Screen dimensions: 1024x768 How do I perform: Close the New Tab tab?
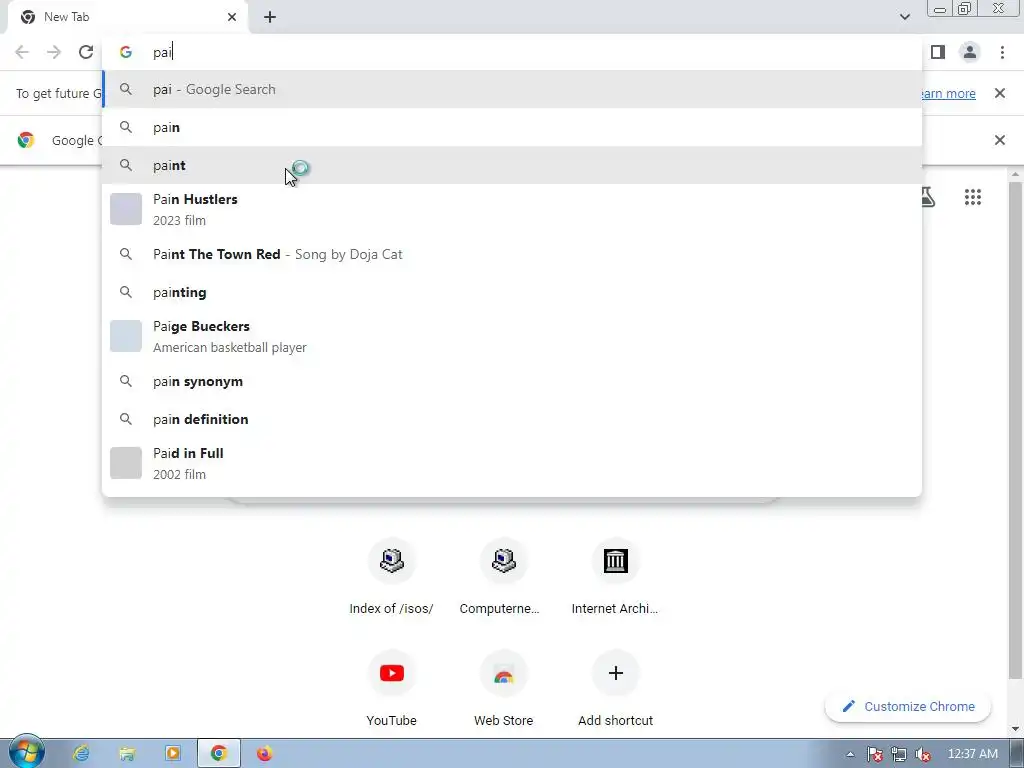[232, 17]
